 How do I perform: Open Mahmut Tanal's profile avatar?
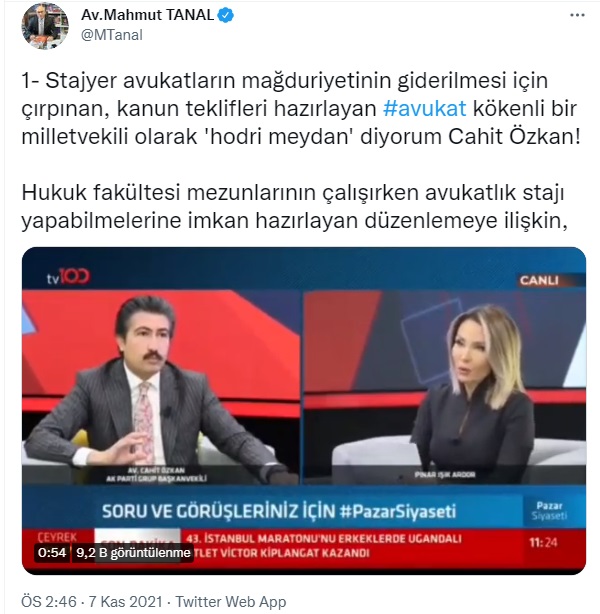45,25
